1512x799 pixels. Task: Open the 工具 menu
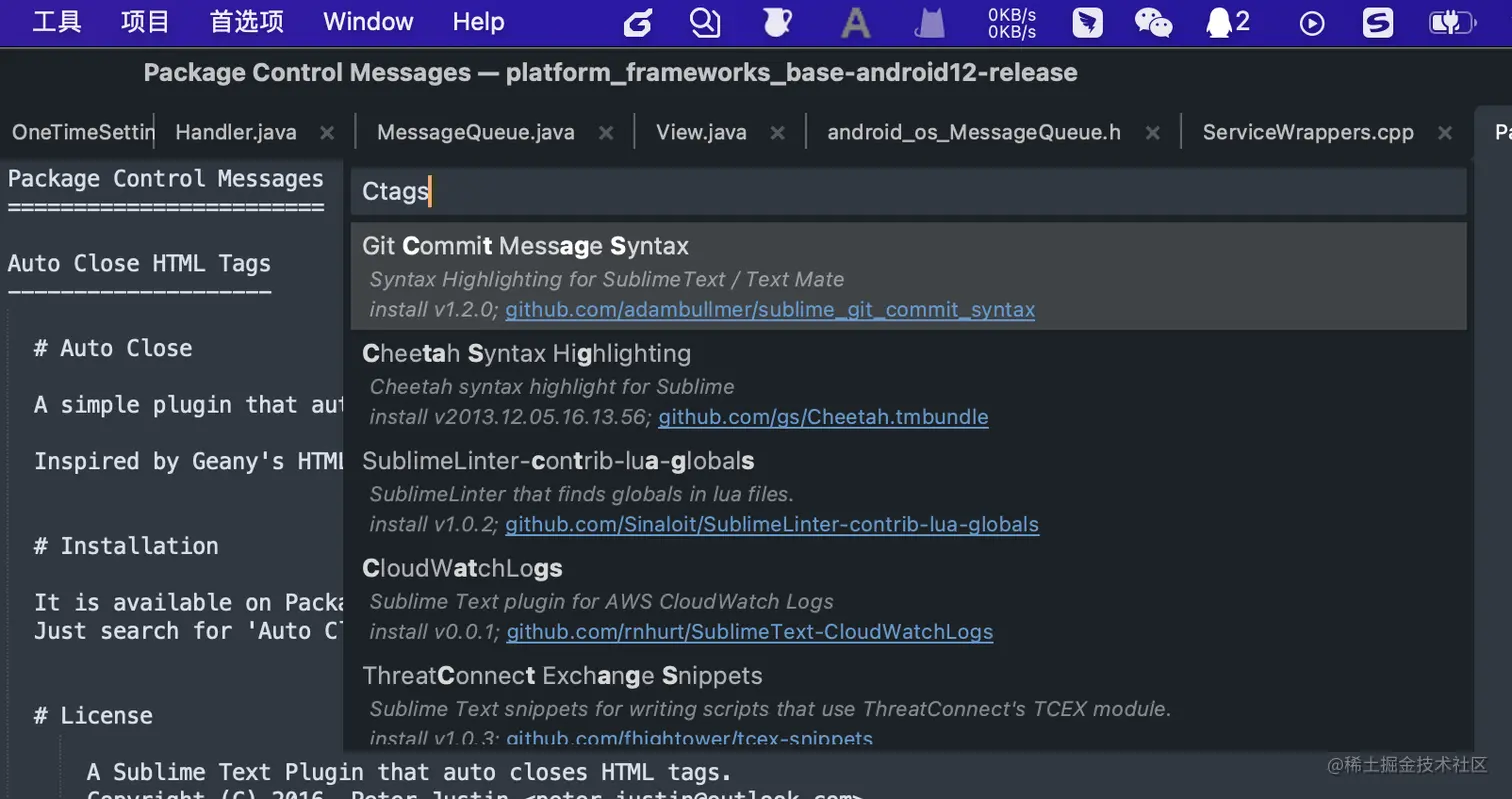click(x=57, y=22)
